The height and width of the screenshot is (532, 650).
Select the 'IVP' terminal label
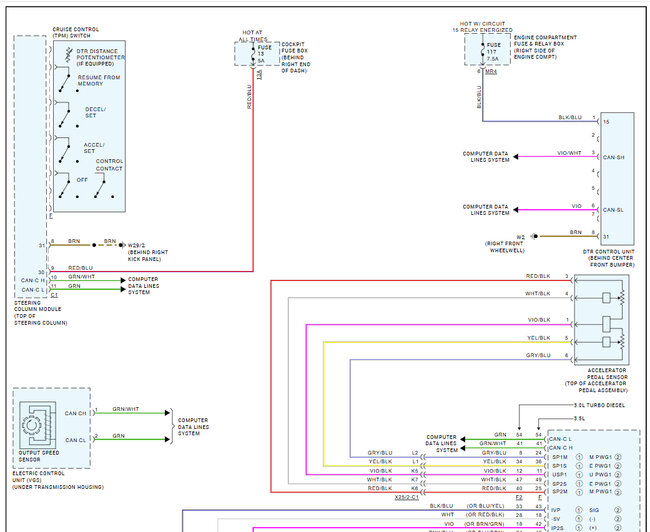coord(555,510)
